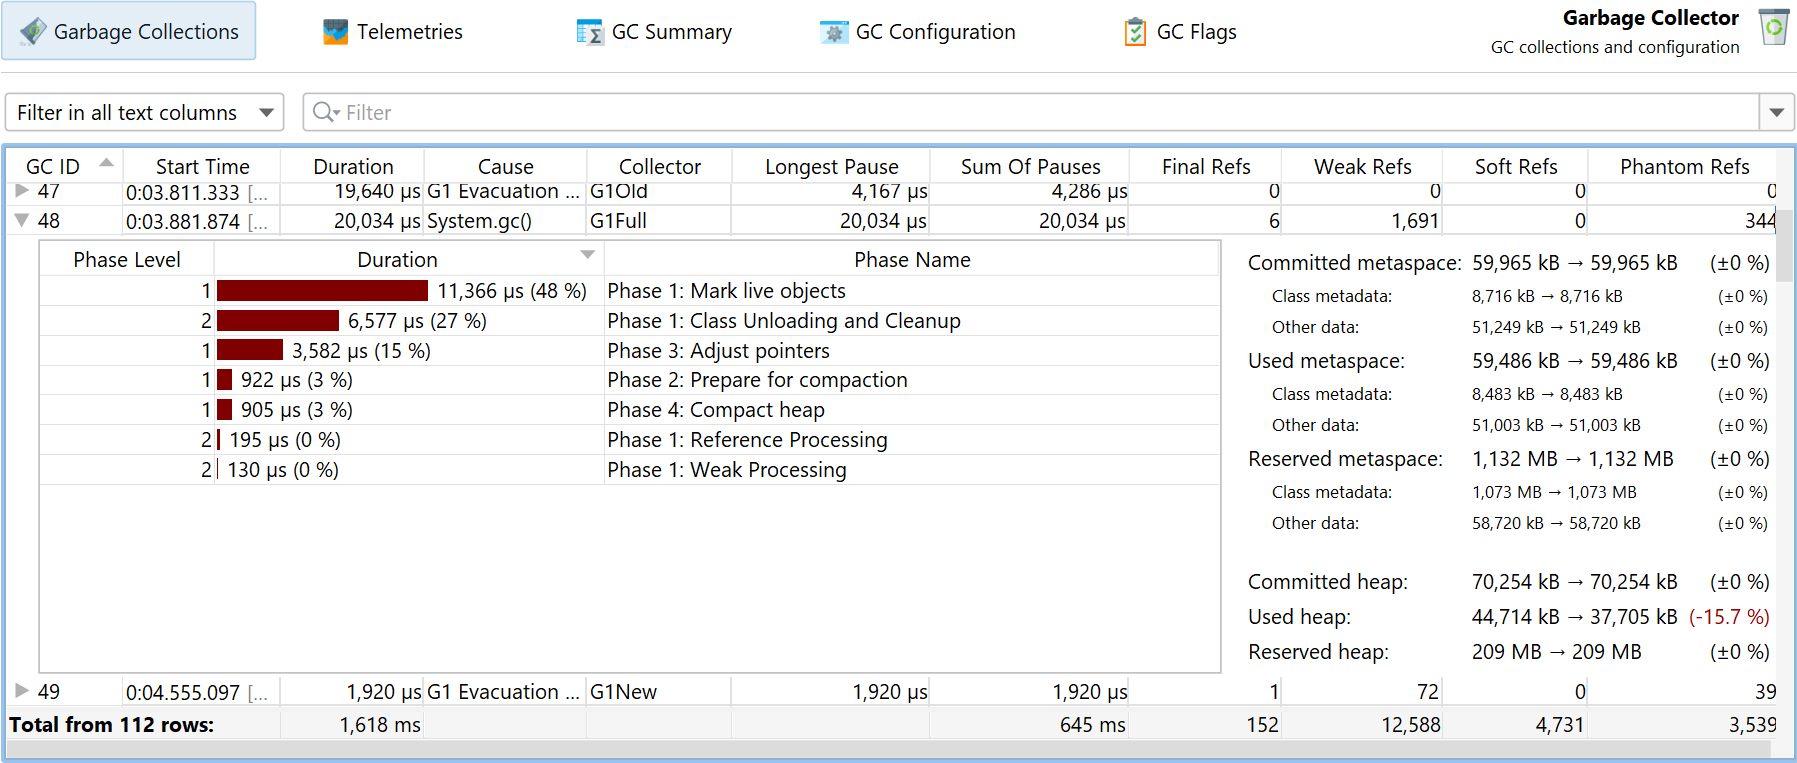
Task: Sort by Collector column header
Action: 660,166
